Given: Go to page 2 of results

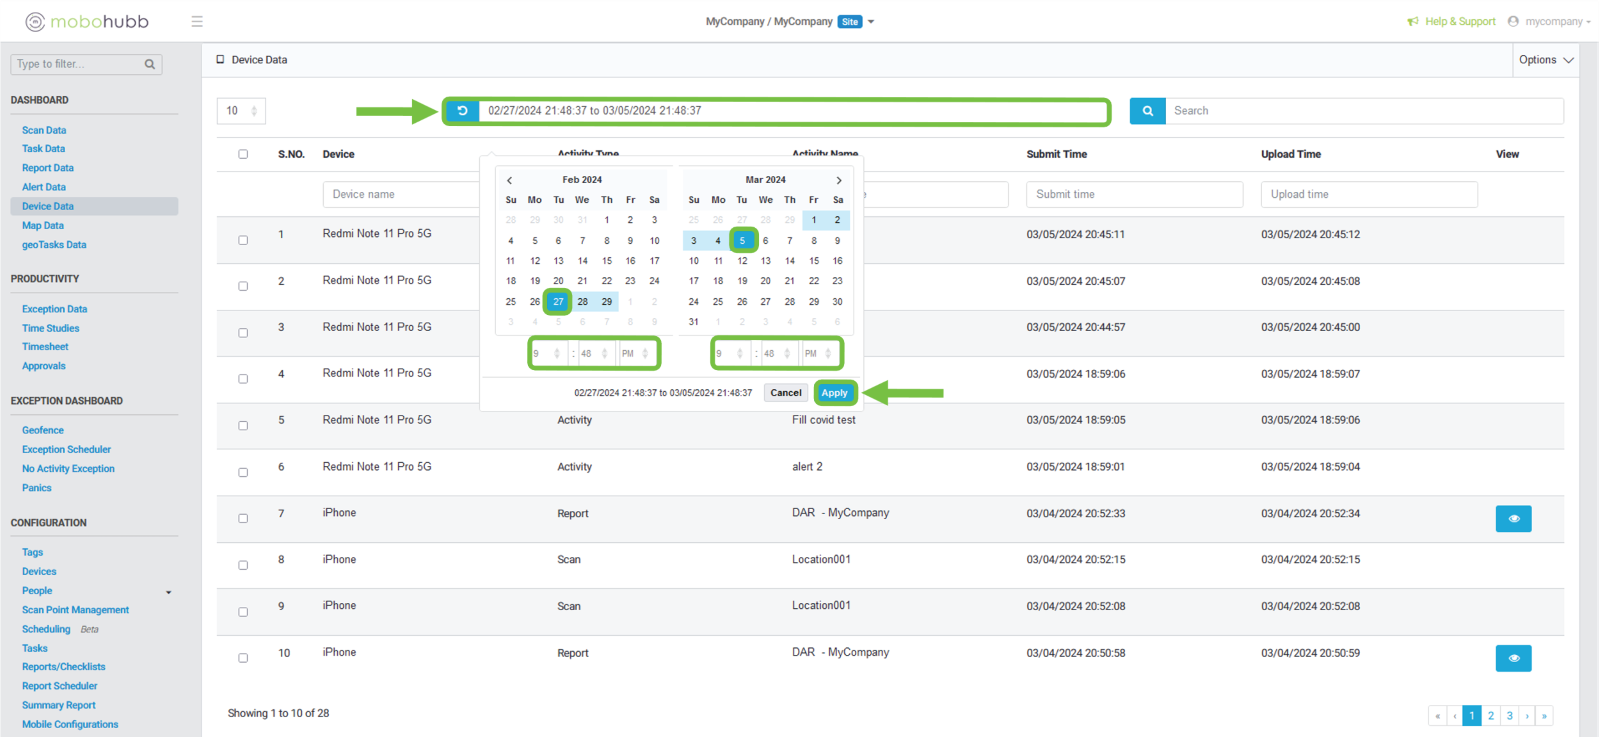Looking at the screenshot, I should click(x=1490, y=716).
